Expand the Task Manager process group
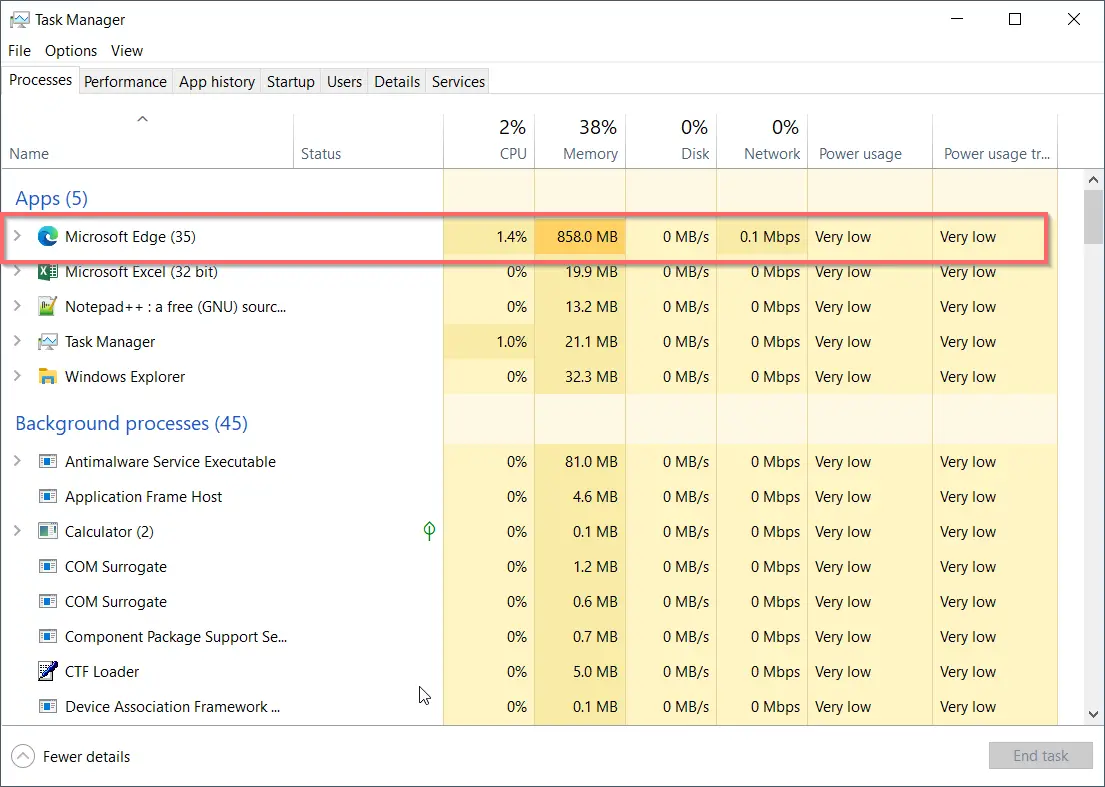This screenshot has width=1105, height=787. pyautogui.click(x=18, y=341)
